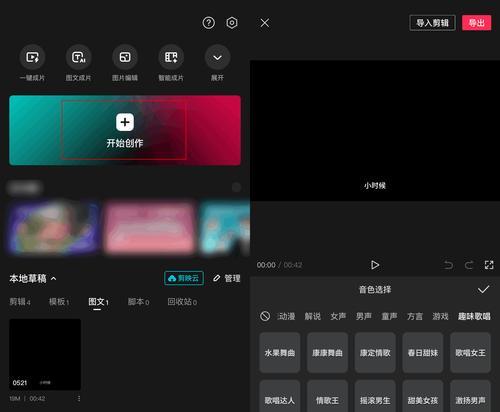
Task: Click the 管理 manage drafts button
Action: click(x=227, y=278)
